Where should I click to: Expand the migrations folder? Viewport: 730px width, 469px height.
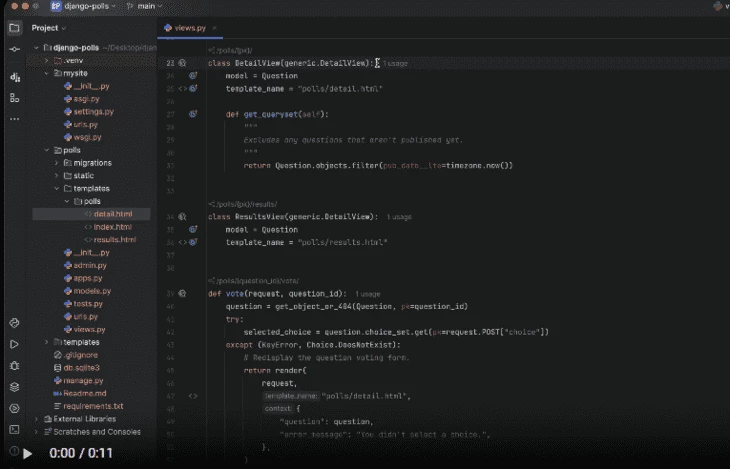[x=57, y=163]
